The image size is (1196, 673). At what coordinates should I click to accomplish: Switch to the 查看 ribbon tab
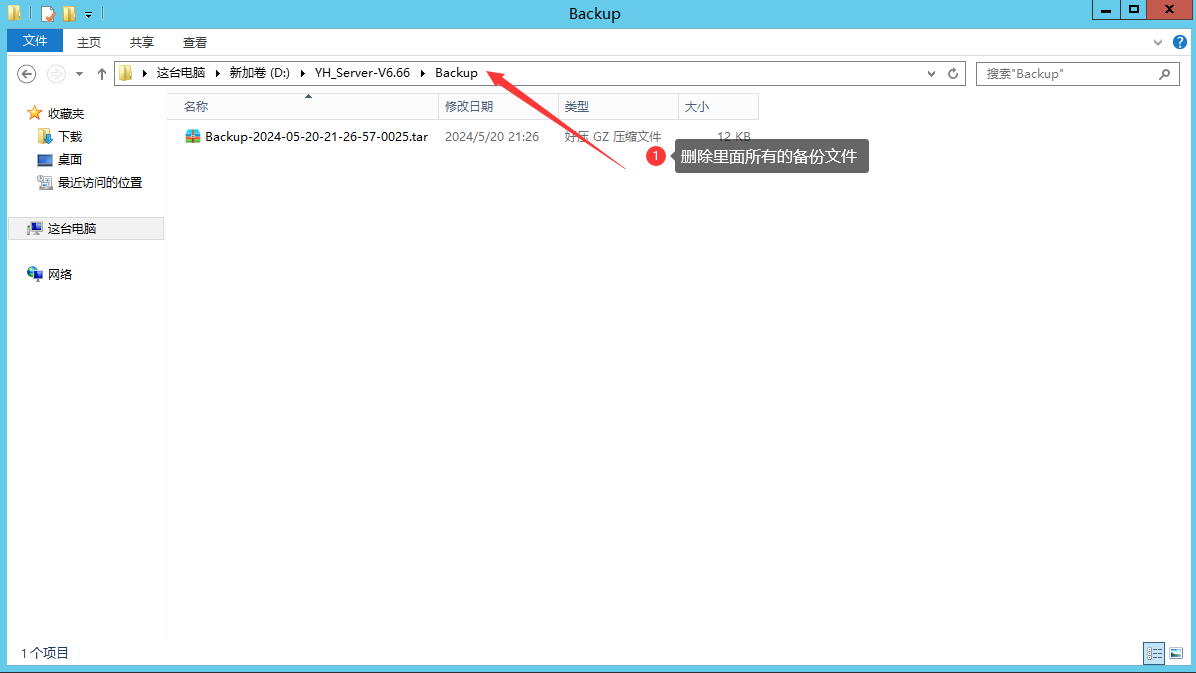(194, 42)
